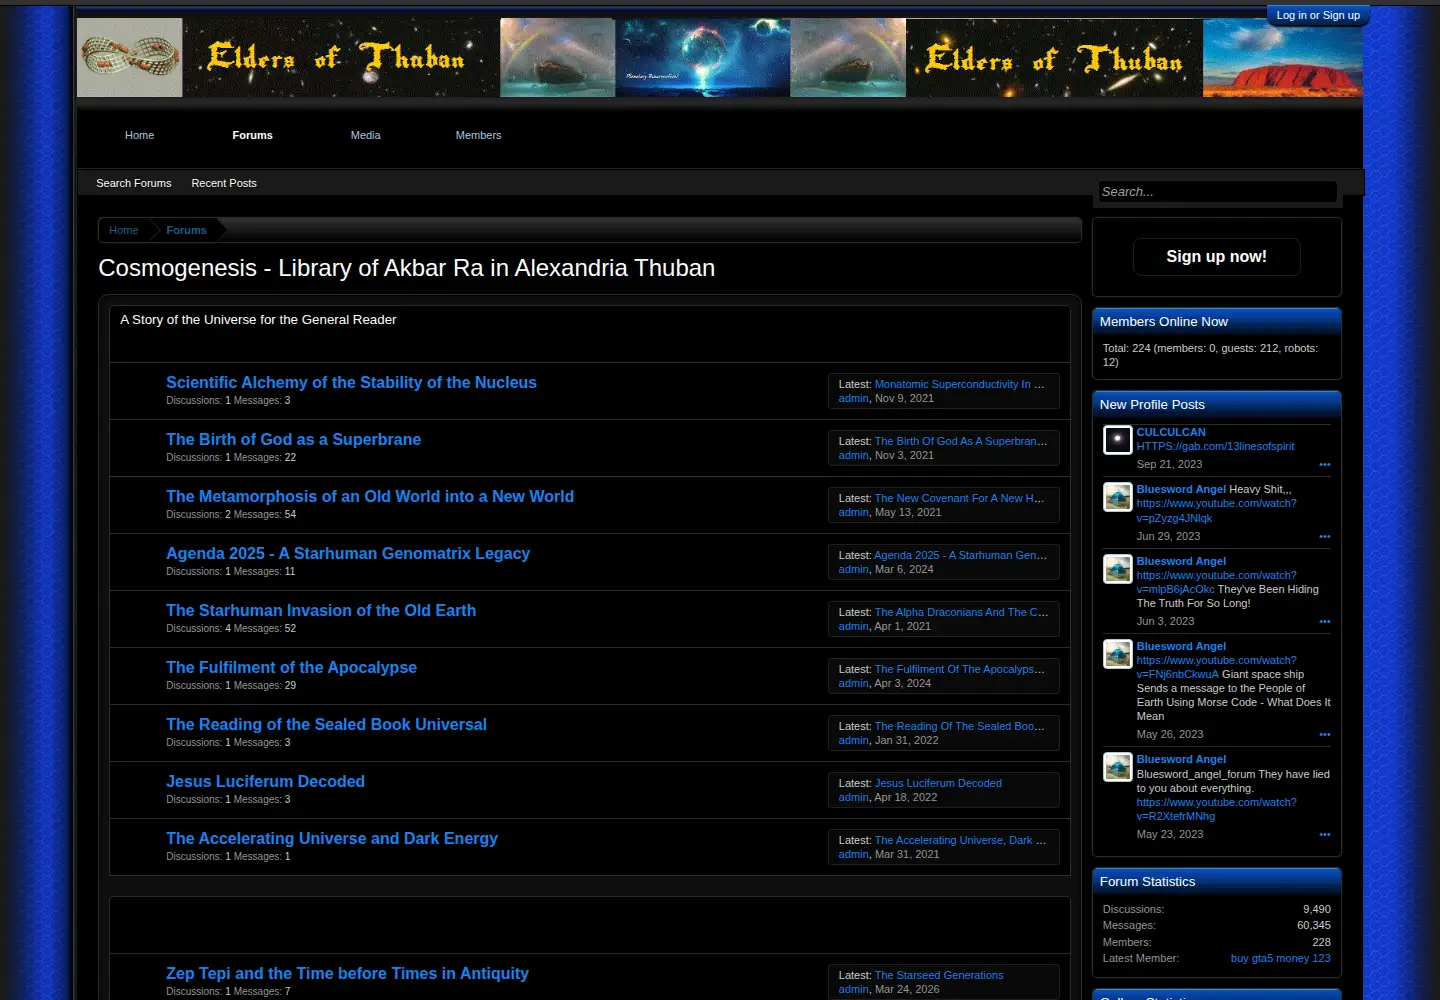Open the Scientific Alchemy of the Stability of the Nucleus forum
This screenshot has height=1000, width=1440.
click(x=351, y=382)
